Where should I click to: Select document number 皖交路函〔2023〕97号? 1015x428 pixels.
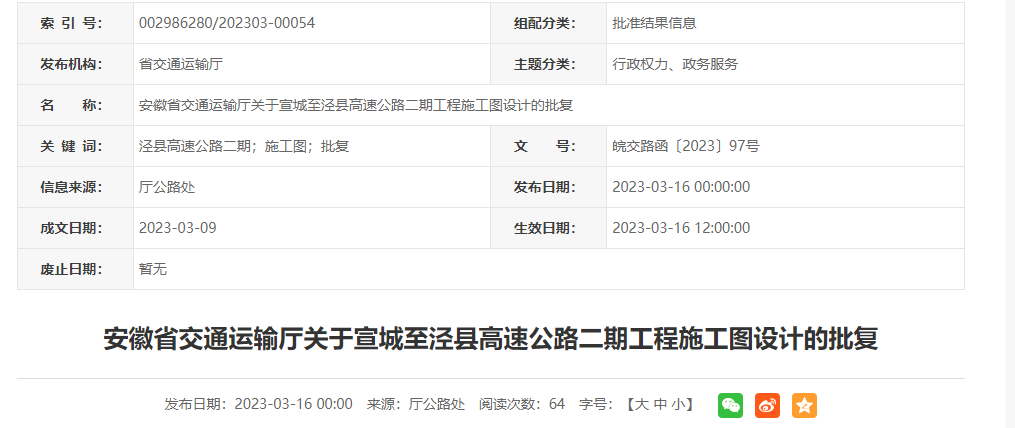click(686, 146)
